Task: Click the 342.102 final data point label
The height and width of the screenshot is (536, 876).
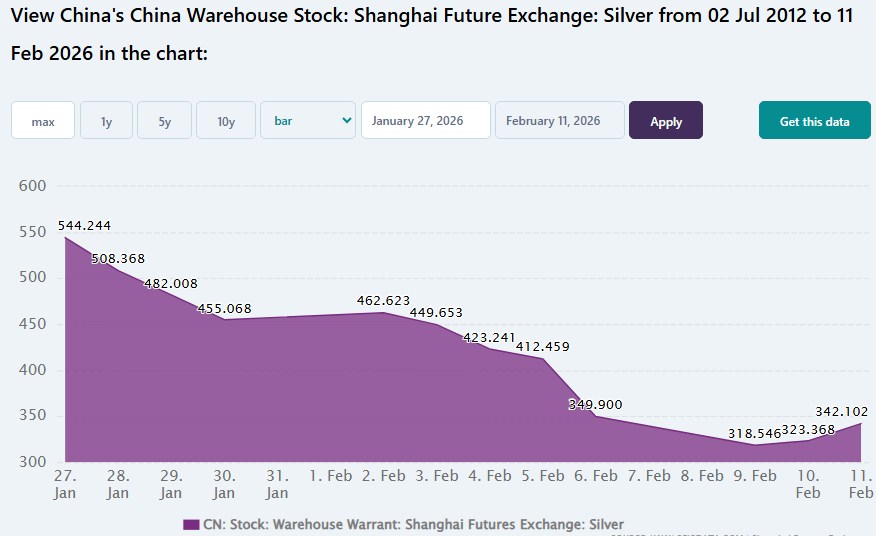Action: (842, 411)
